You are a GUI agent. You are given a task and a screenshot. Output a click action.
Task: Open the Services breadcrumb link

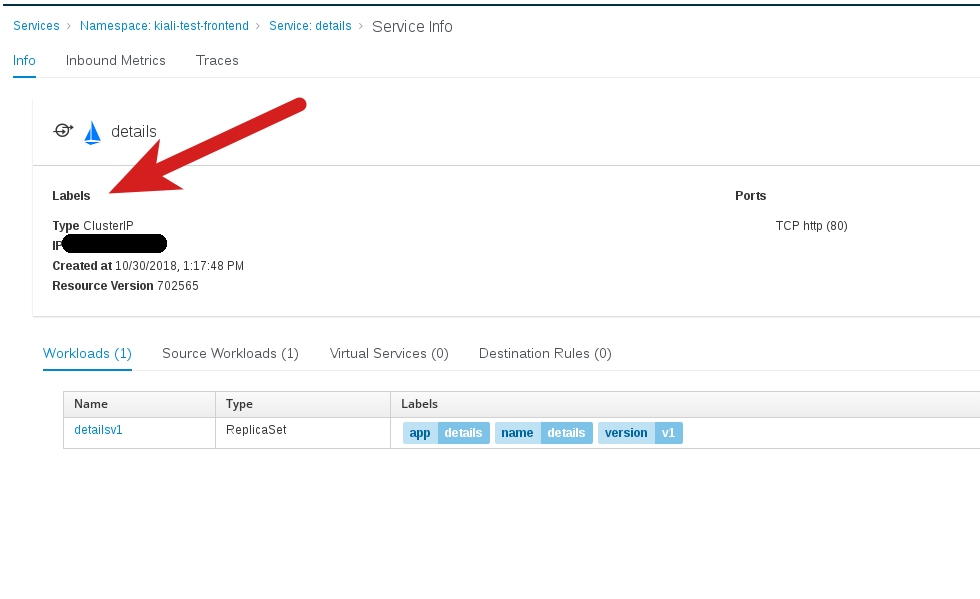(x=36, y=26)
